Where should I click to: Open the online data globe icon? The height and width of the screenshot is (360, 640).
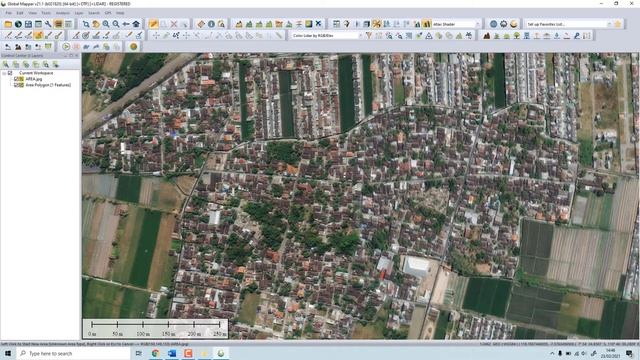[18, 24]
